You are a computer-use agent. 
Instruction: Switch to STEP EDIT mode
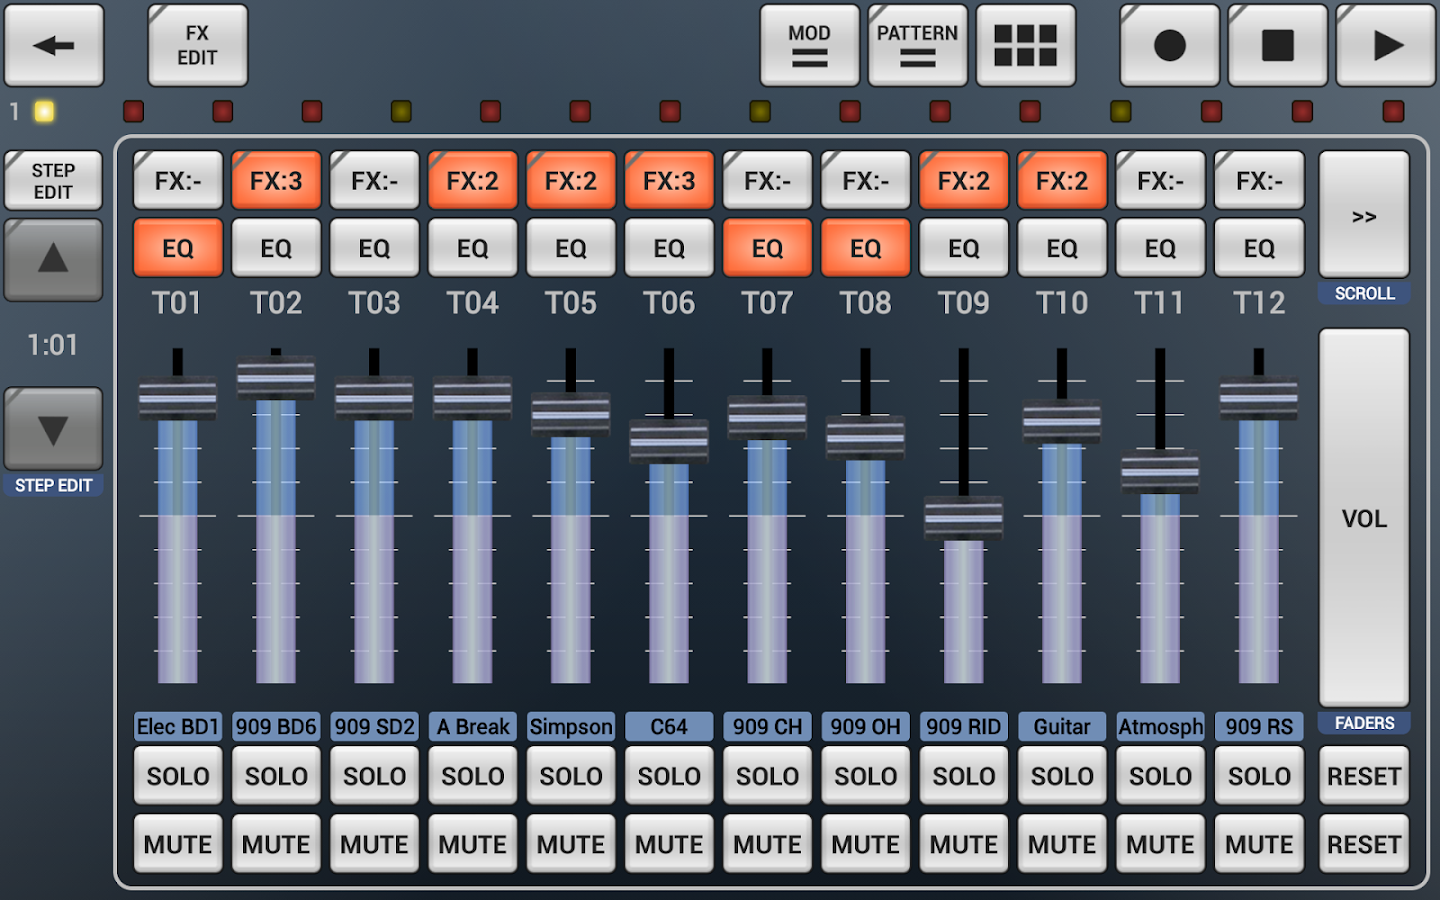click(x=53, y=180)
